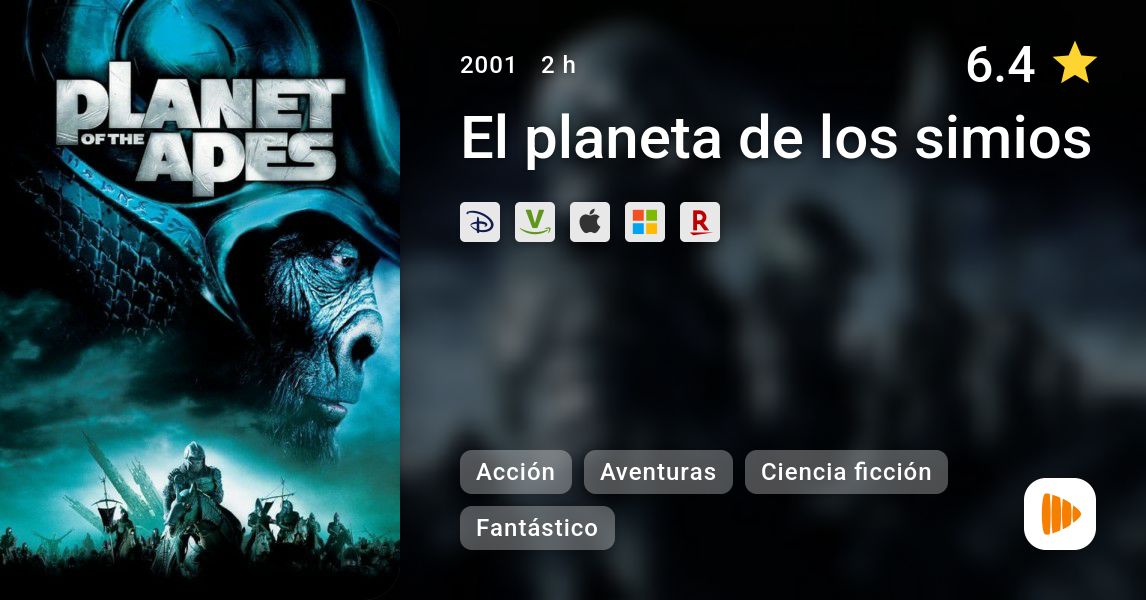This screenshot has height=600, width=1146.
Task: Select the Amazon Prime Video provider icon
Action: 535,222
